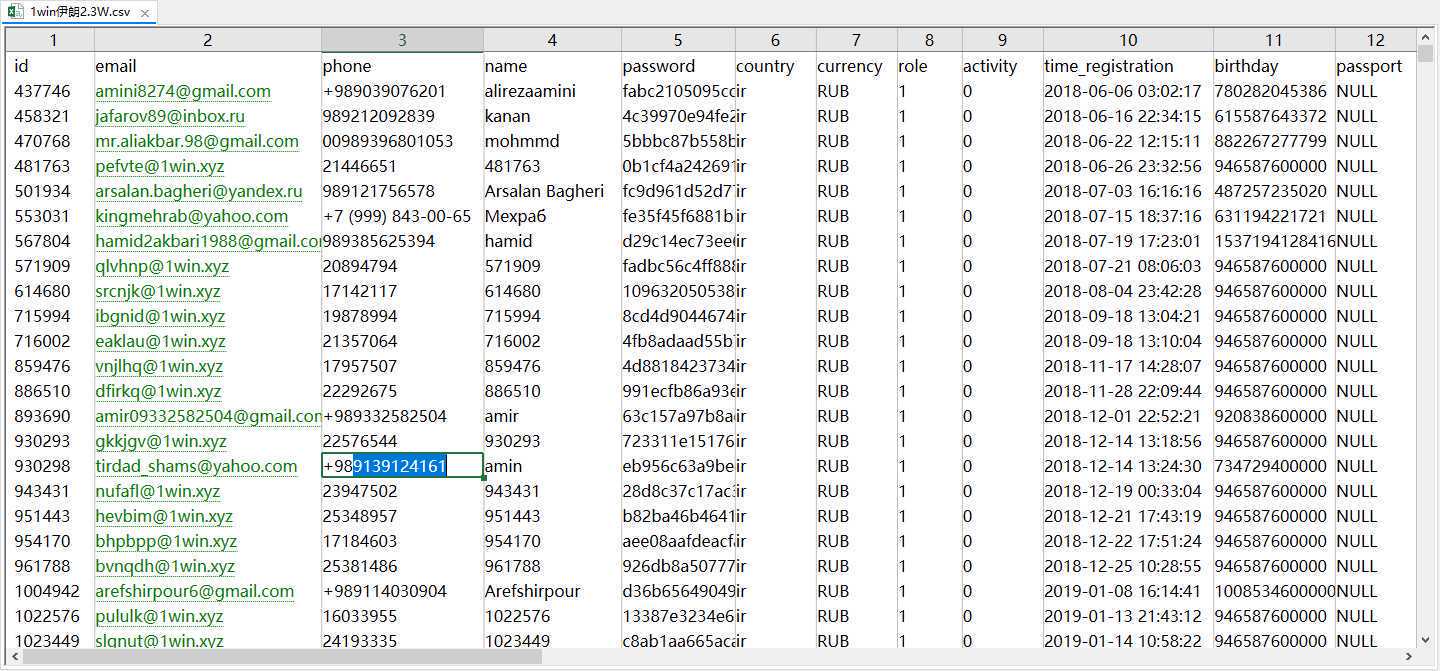Close the 1win伊朗2.3W.csv tab
The height and width of the screenshot is (671, 1440).
coord(144,13)
